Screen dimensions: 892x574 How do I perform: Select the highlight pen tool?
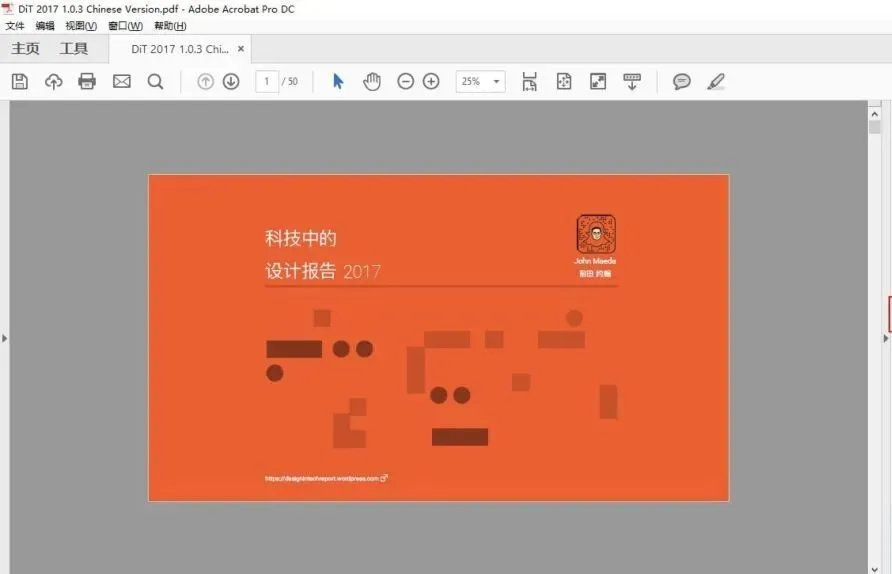716,81
